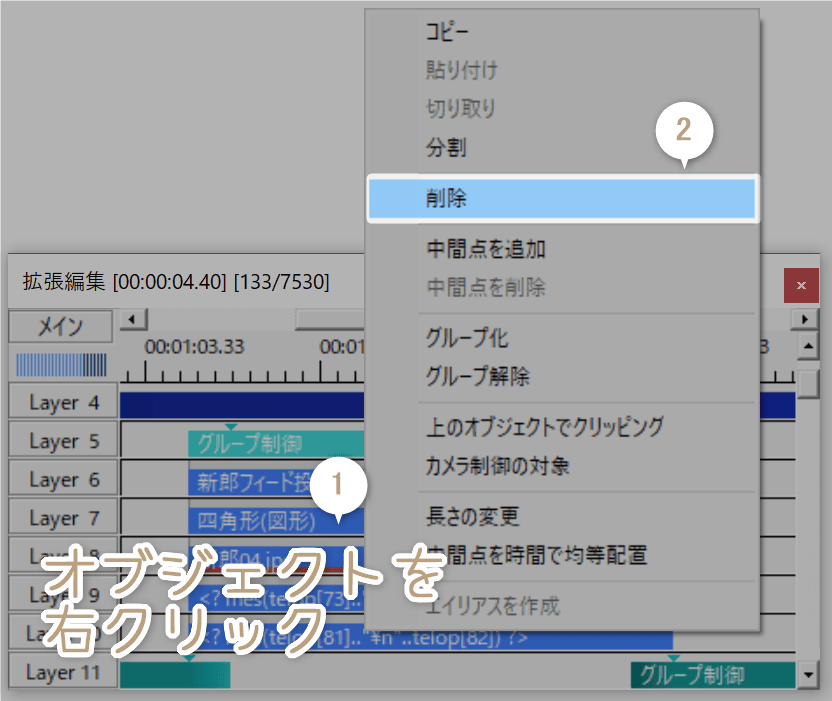Open 長さの変更 from the context menu

[469, 517]
